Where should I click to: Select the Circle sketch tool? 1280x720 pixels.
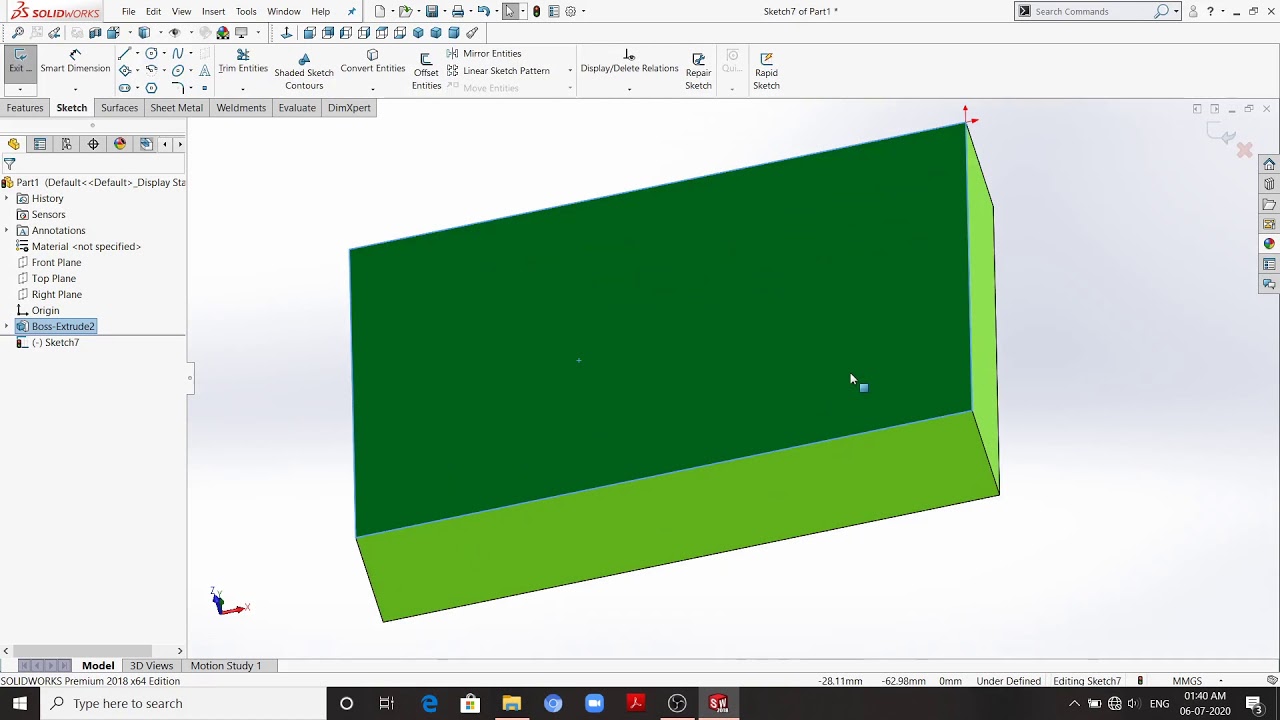152,54
